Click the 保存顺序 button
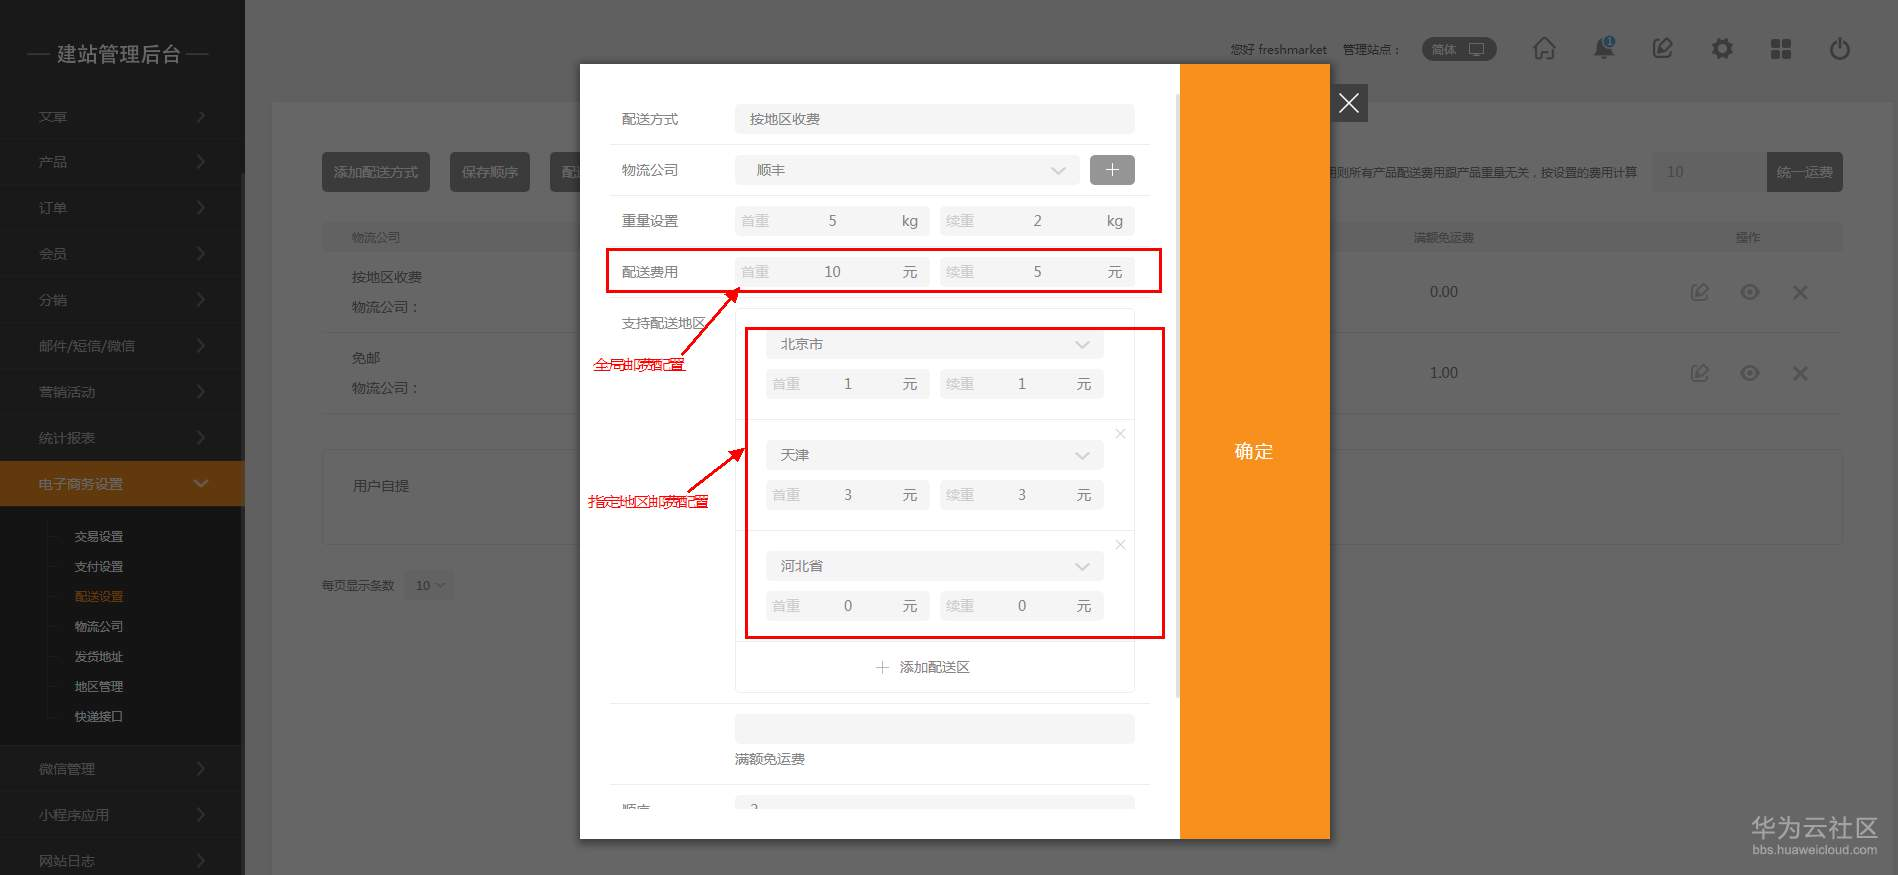The image size is (1898, 875). (490, 172)
